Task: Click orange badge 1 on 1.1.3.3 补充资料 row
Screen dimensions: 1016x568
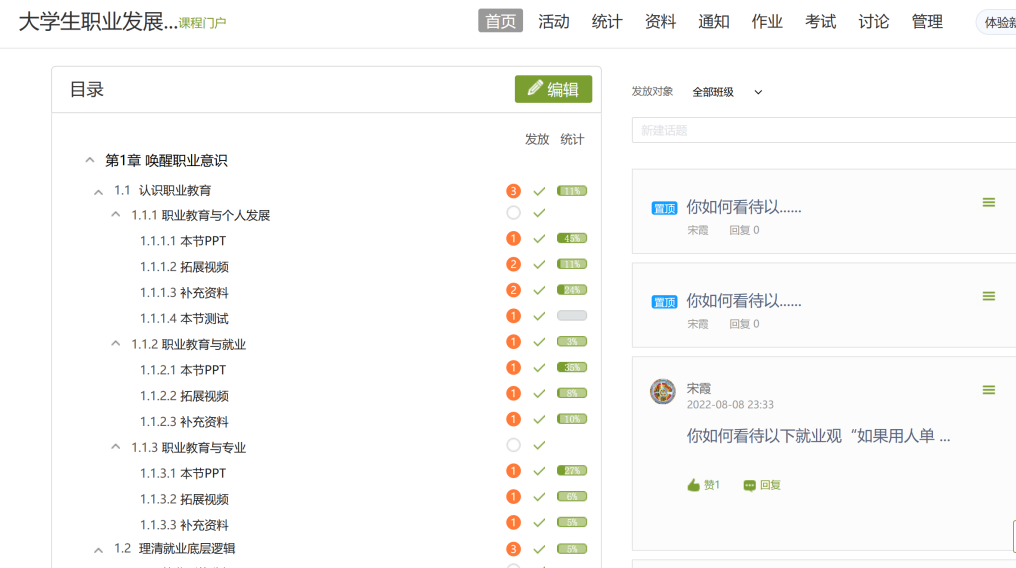Action: coord(513,523)
